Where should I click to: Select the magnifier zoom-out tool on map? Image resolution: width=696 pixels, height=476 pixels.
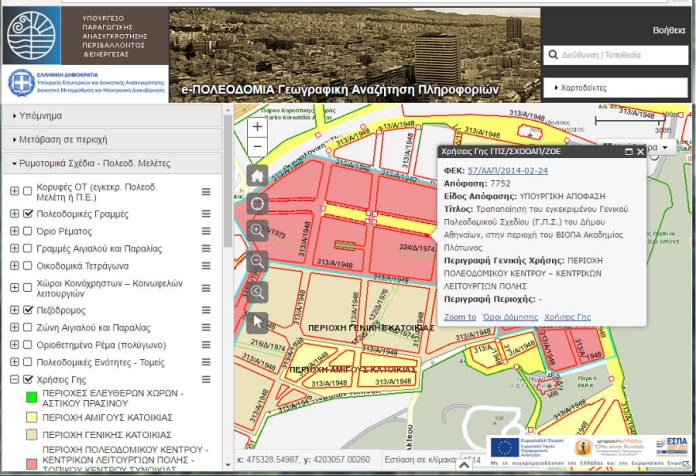[x=258, y=261]
